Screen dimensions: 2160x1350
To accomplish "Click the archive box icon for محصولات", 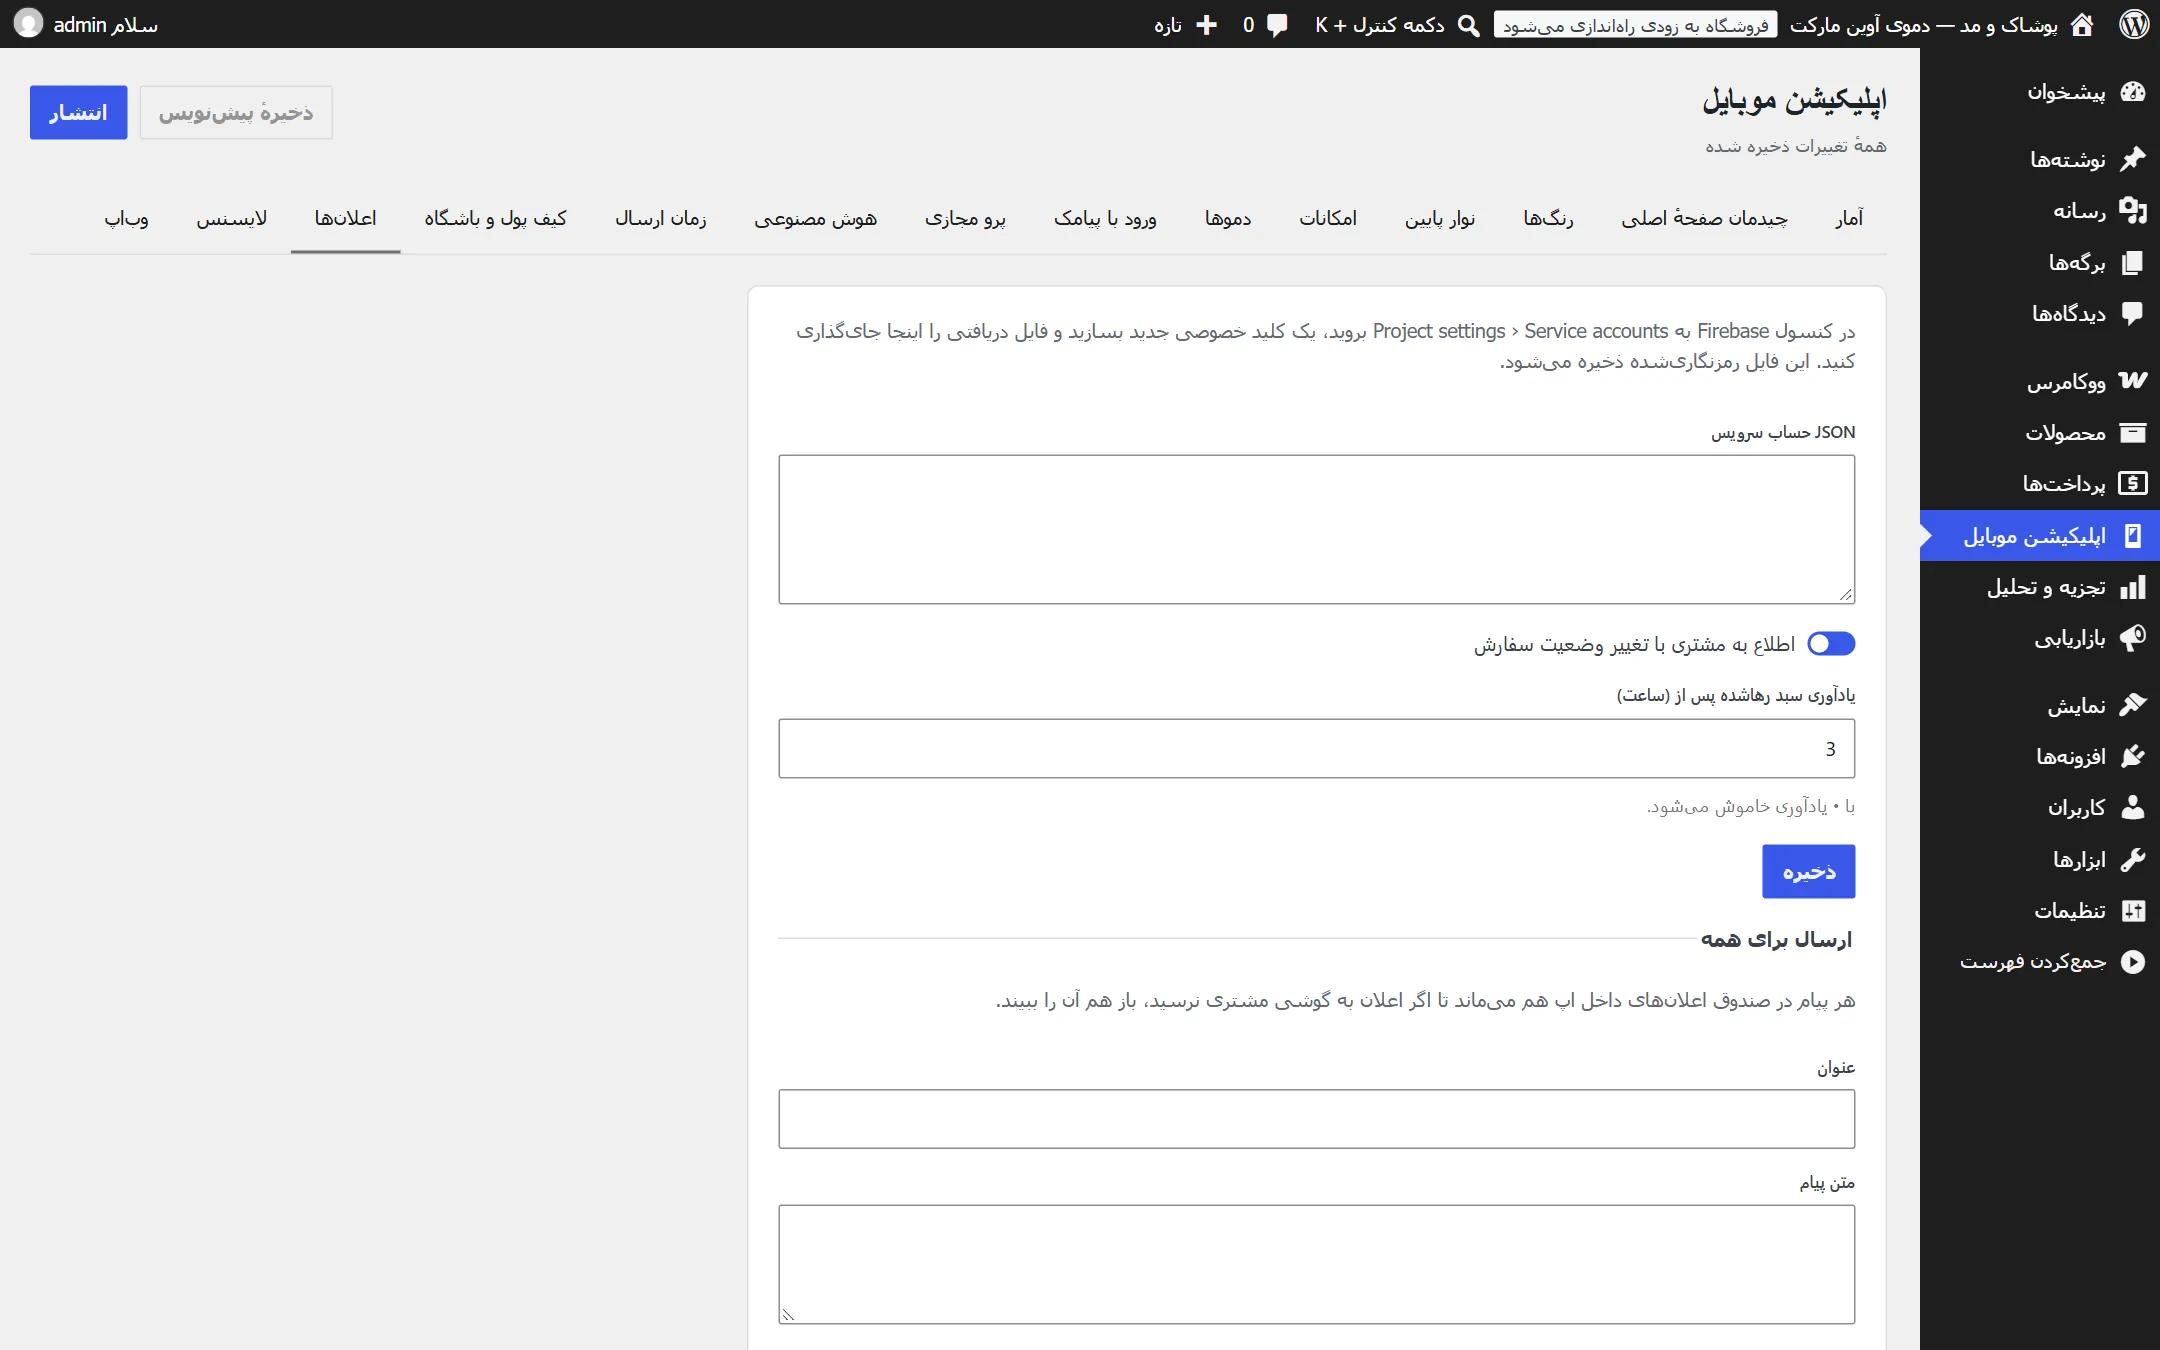I will 2133,433.
